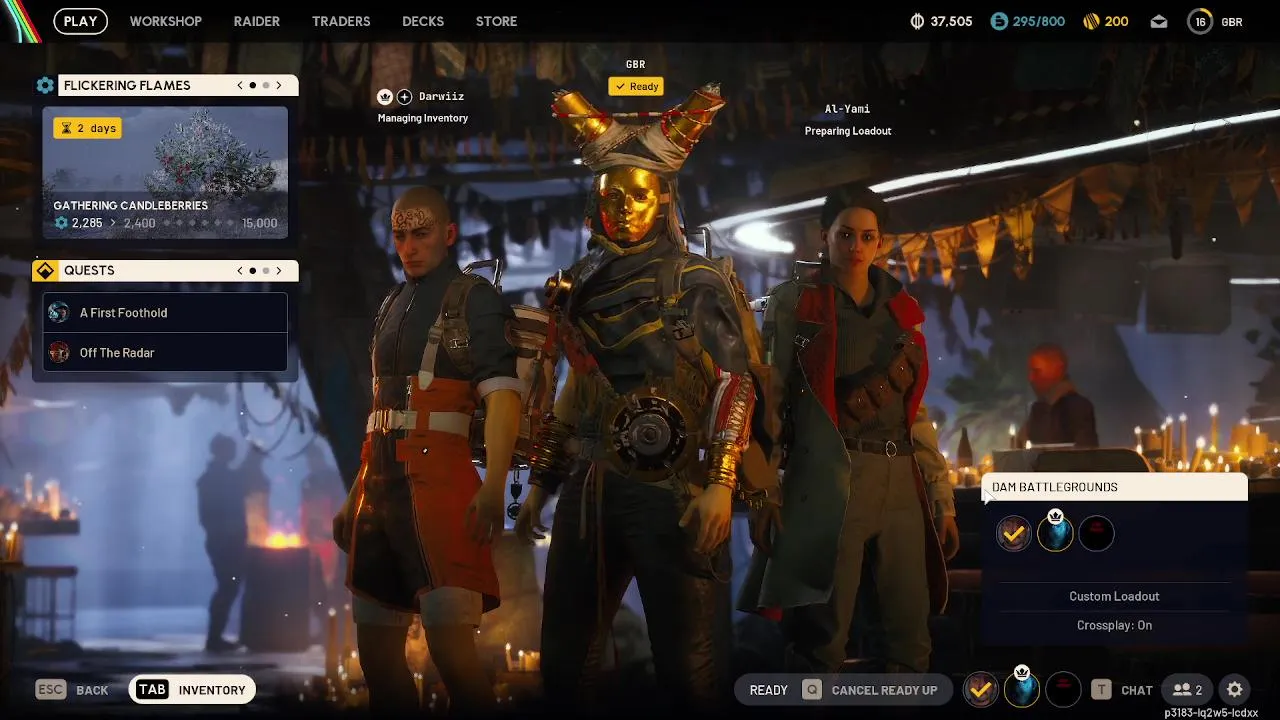Open the A First Foothold quest
Screen dimensions: 1280x720
(x=165, y=312)
